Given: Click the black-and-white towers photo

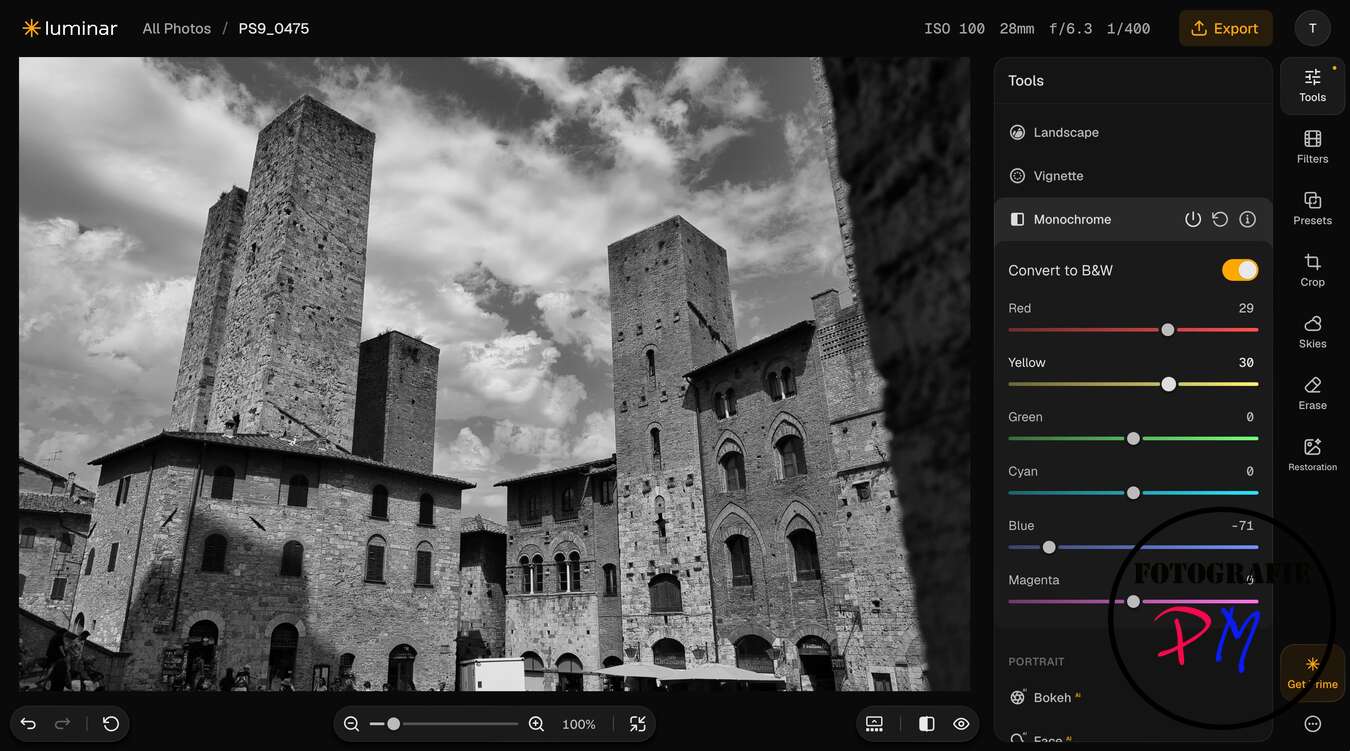Looking at the screenshot, I should pos(494,374).
